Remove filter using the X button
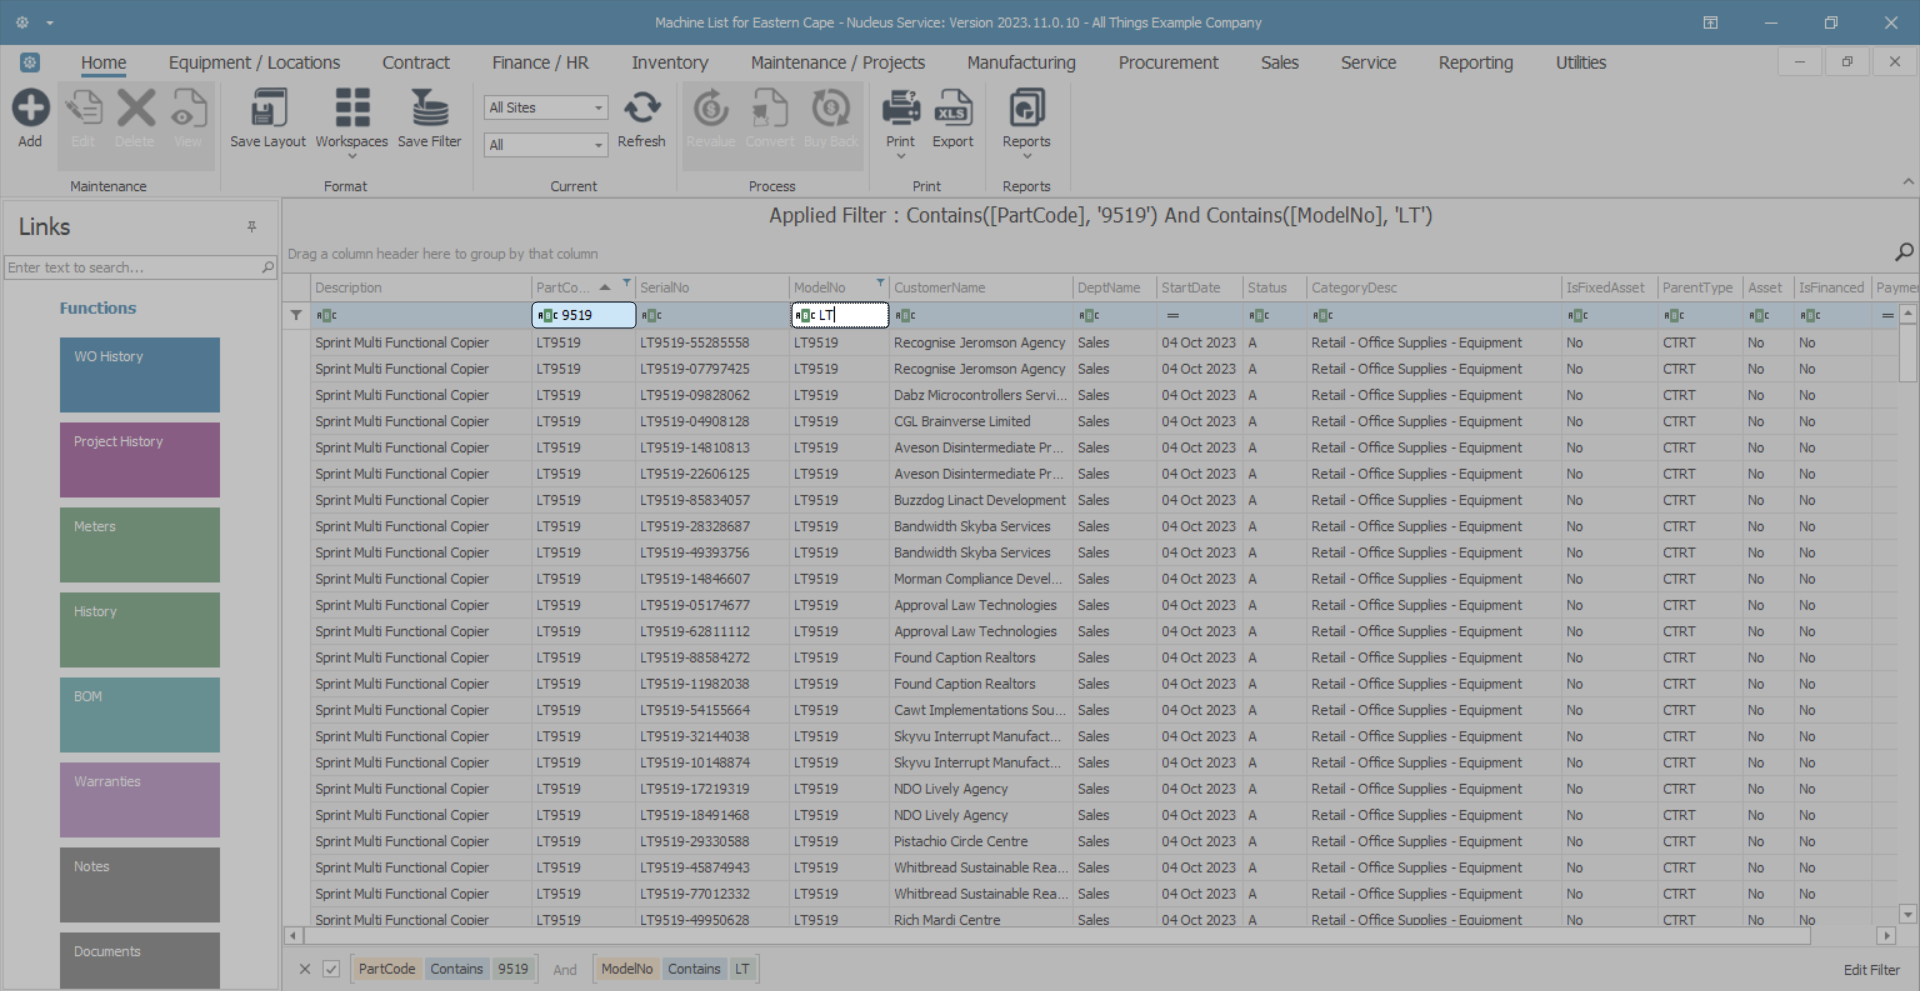The height and width of the screenshot is (991, 1920). coord(305,969)
